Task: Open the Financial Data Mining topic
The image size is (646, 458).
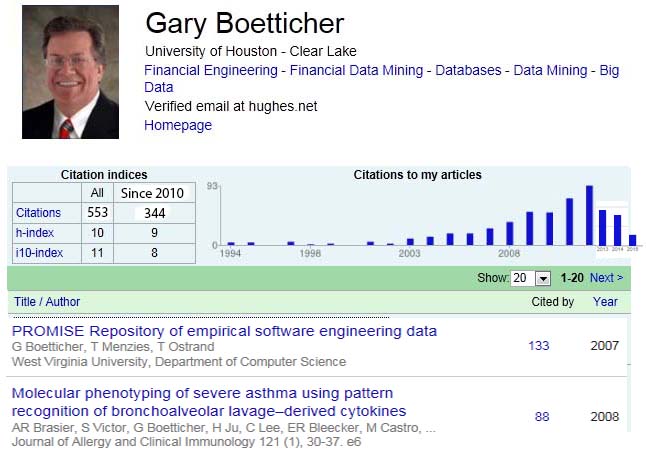Action: pos(356,70)
